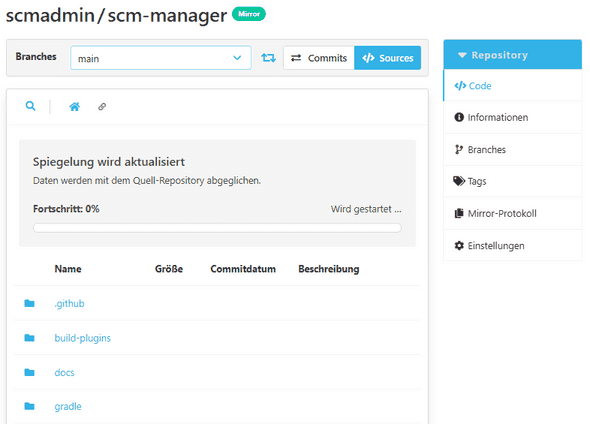Switch to the Commits view
Screen dimensions: 590x424
319,58
